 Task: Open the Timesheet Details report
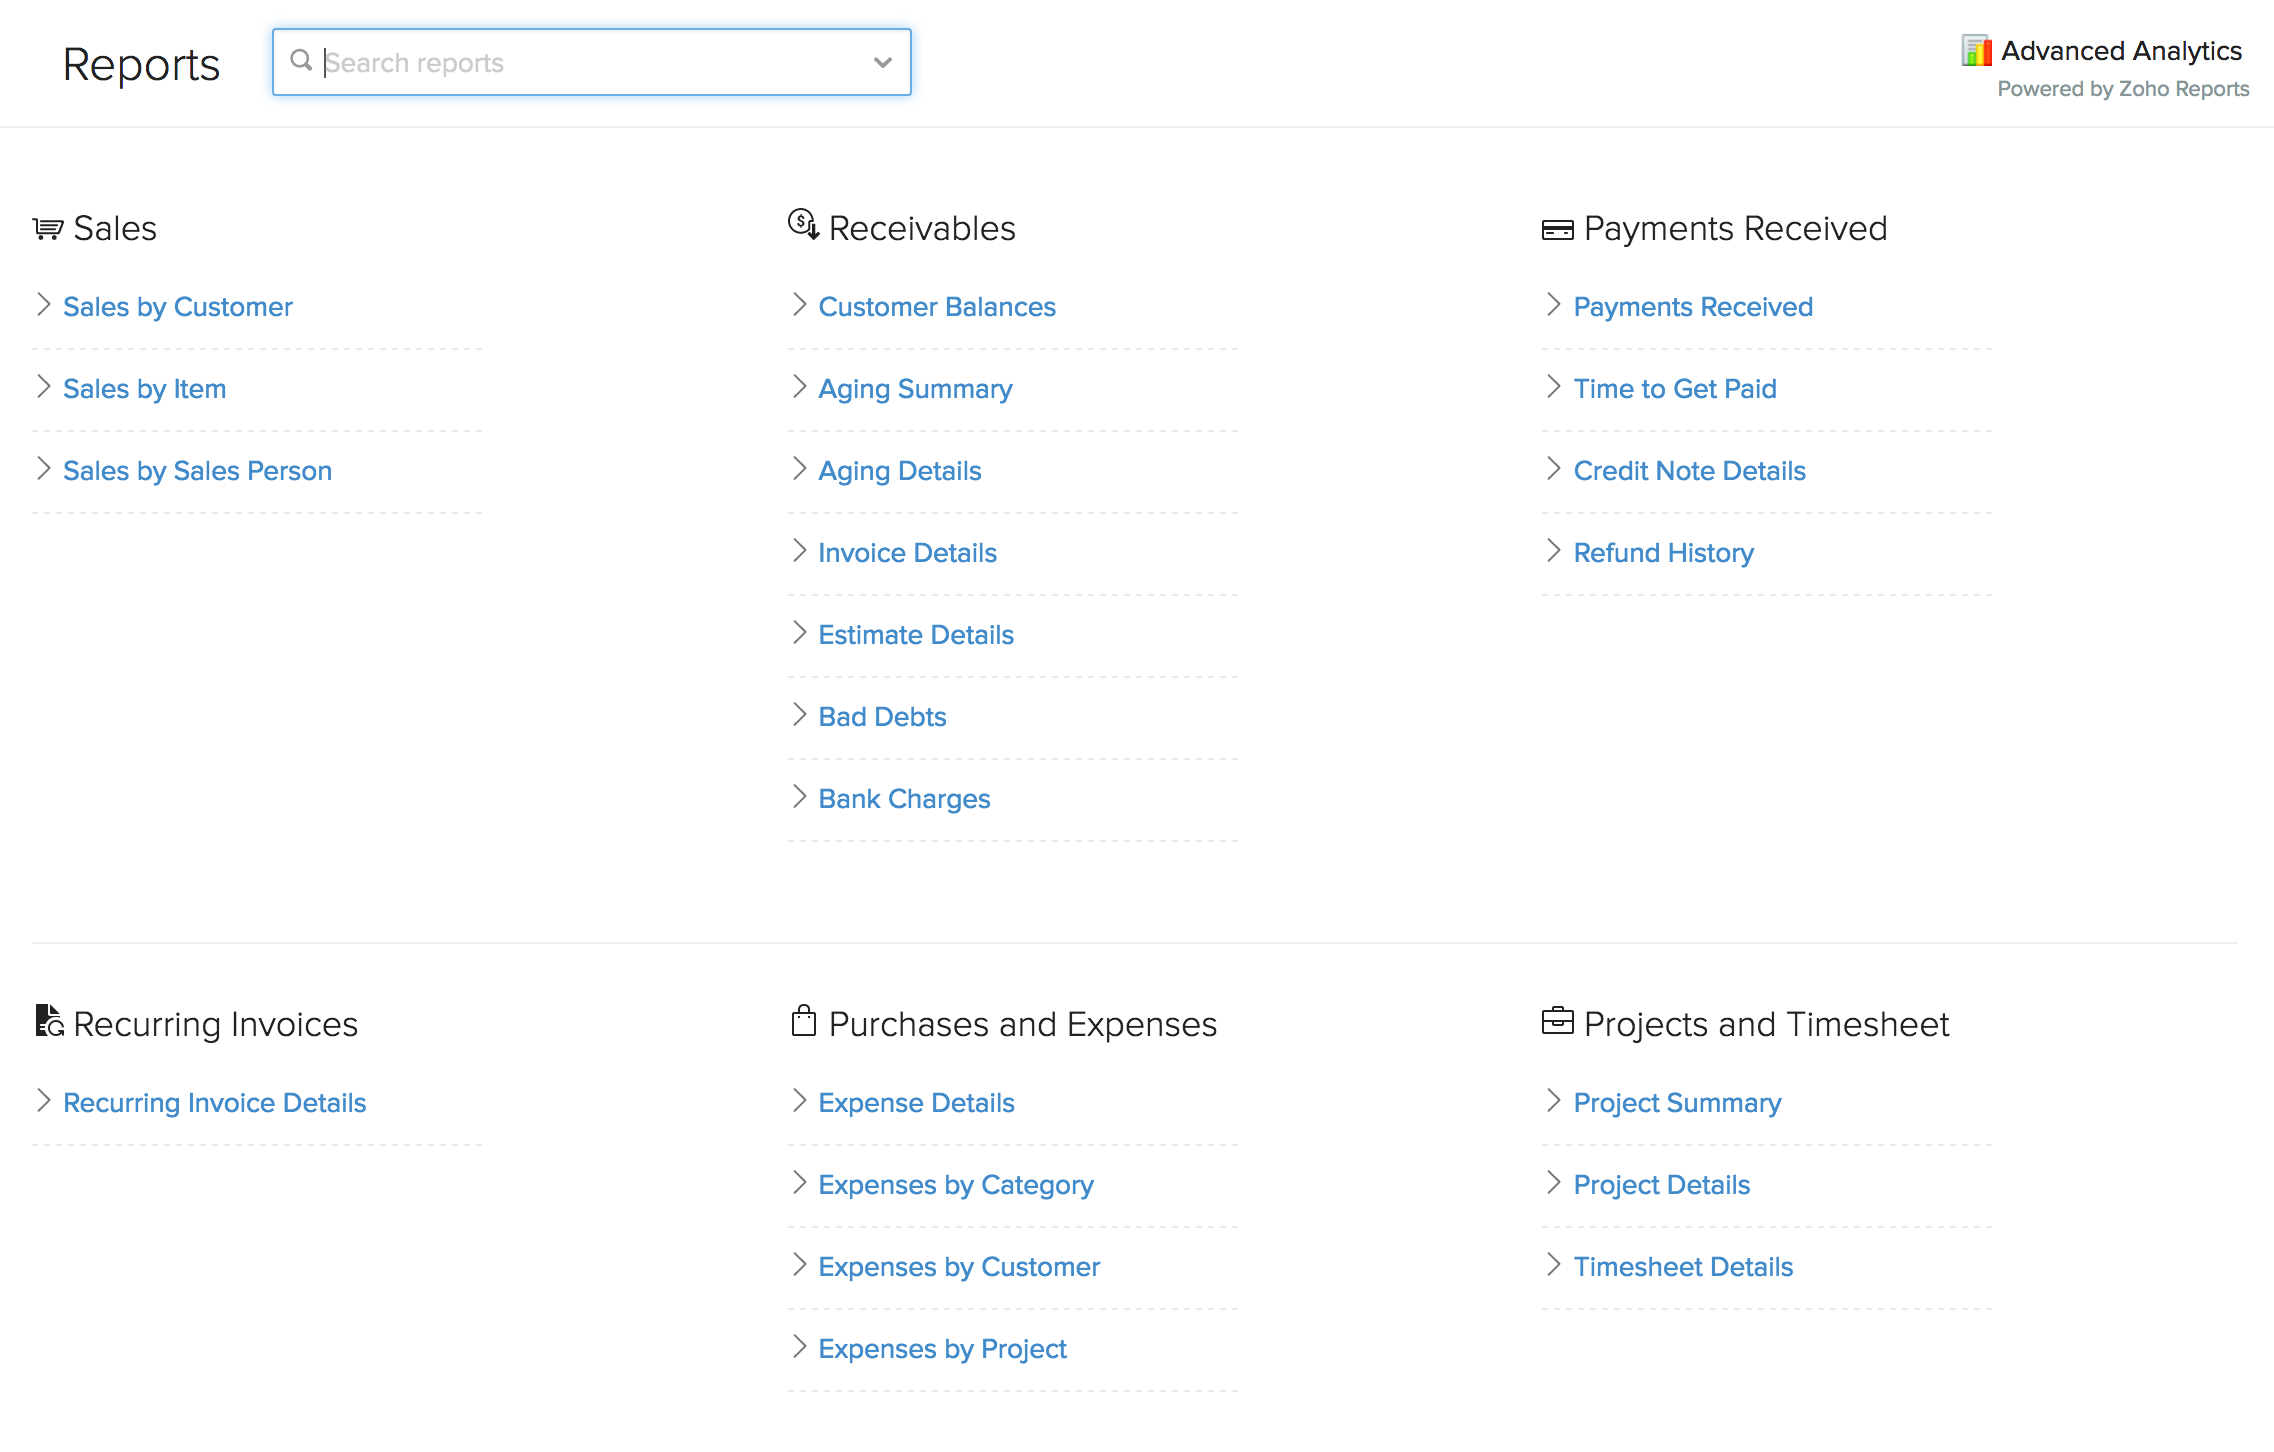coord(1683,1267)
